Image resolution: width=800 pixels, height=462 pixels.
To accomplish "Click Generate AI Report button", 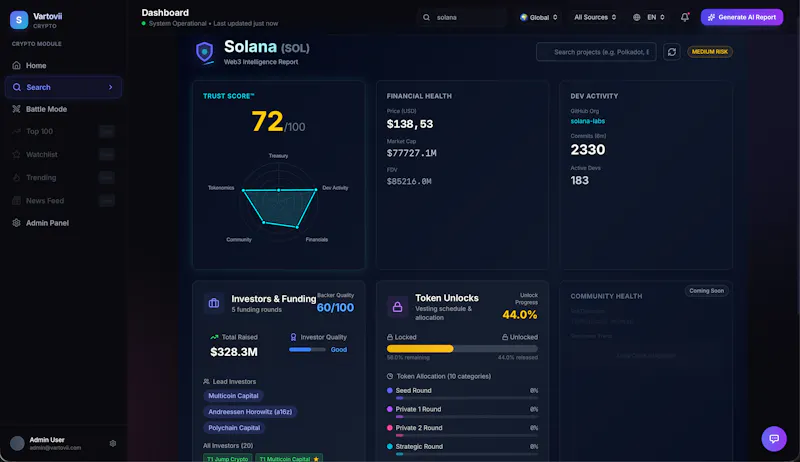I will click(742, 17).
